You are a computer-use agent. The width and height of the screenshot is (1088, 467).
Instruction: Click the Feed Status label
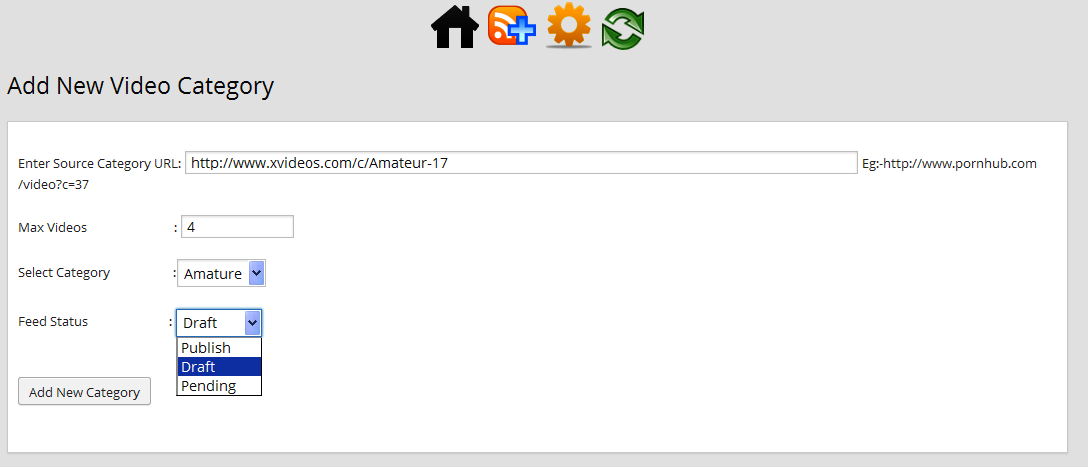pos(53,322)
